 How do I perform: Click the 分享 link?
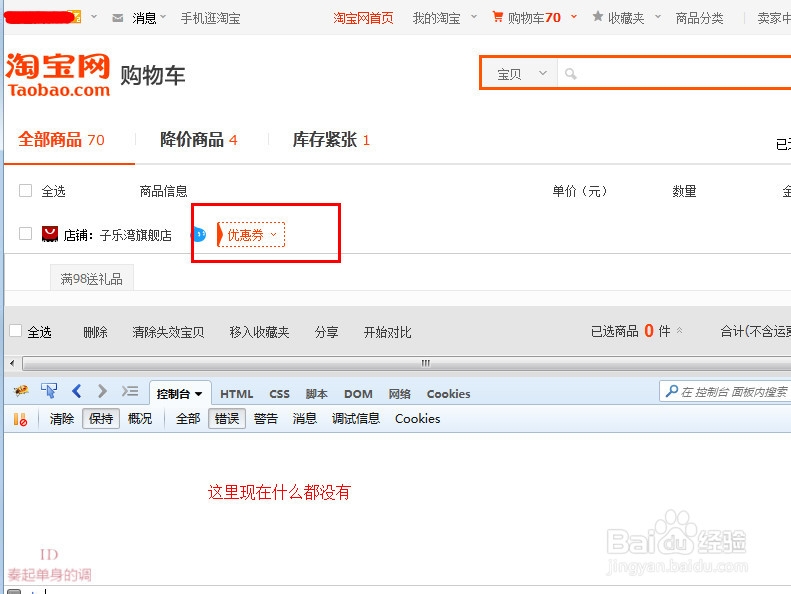click(x=326, y=332)
